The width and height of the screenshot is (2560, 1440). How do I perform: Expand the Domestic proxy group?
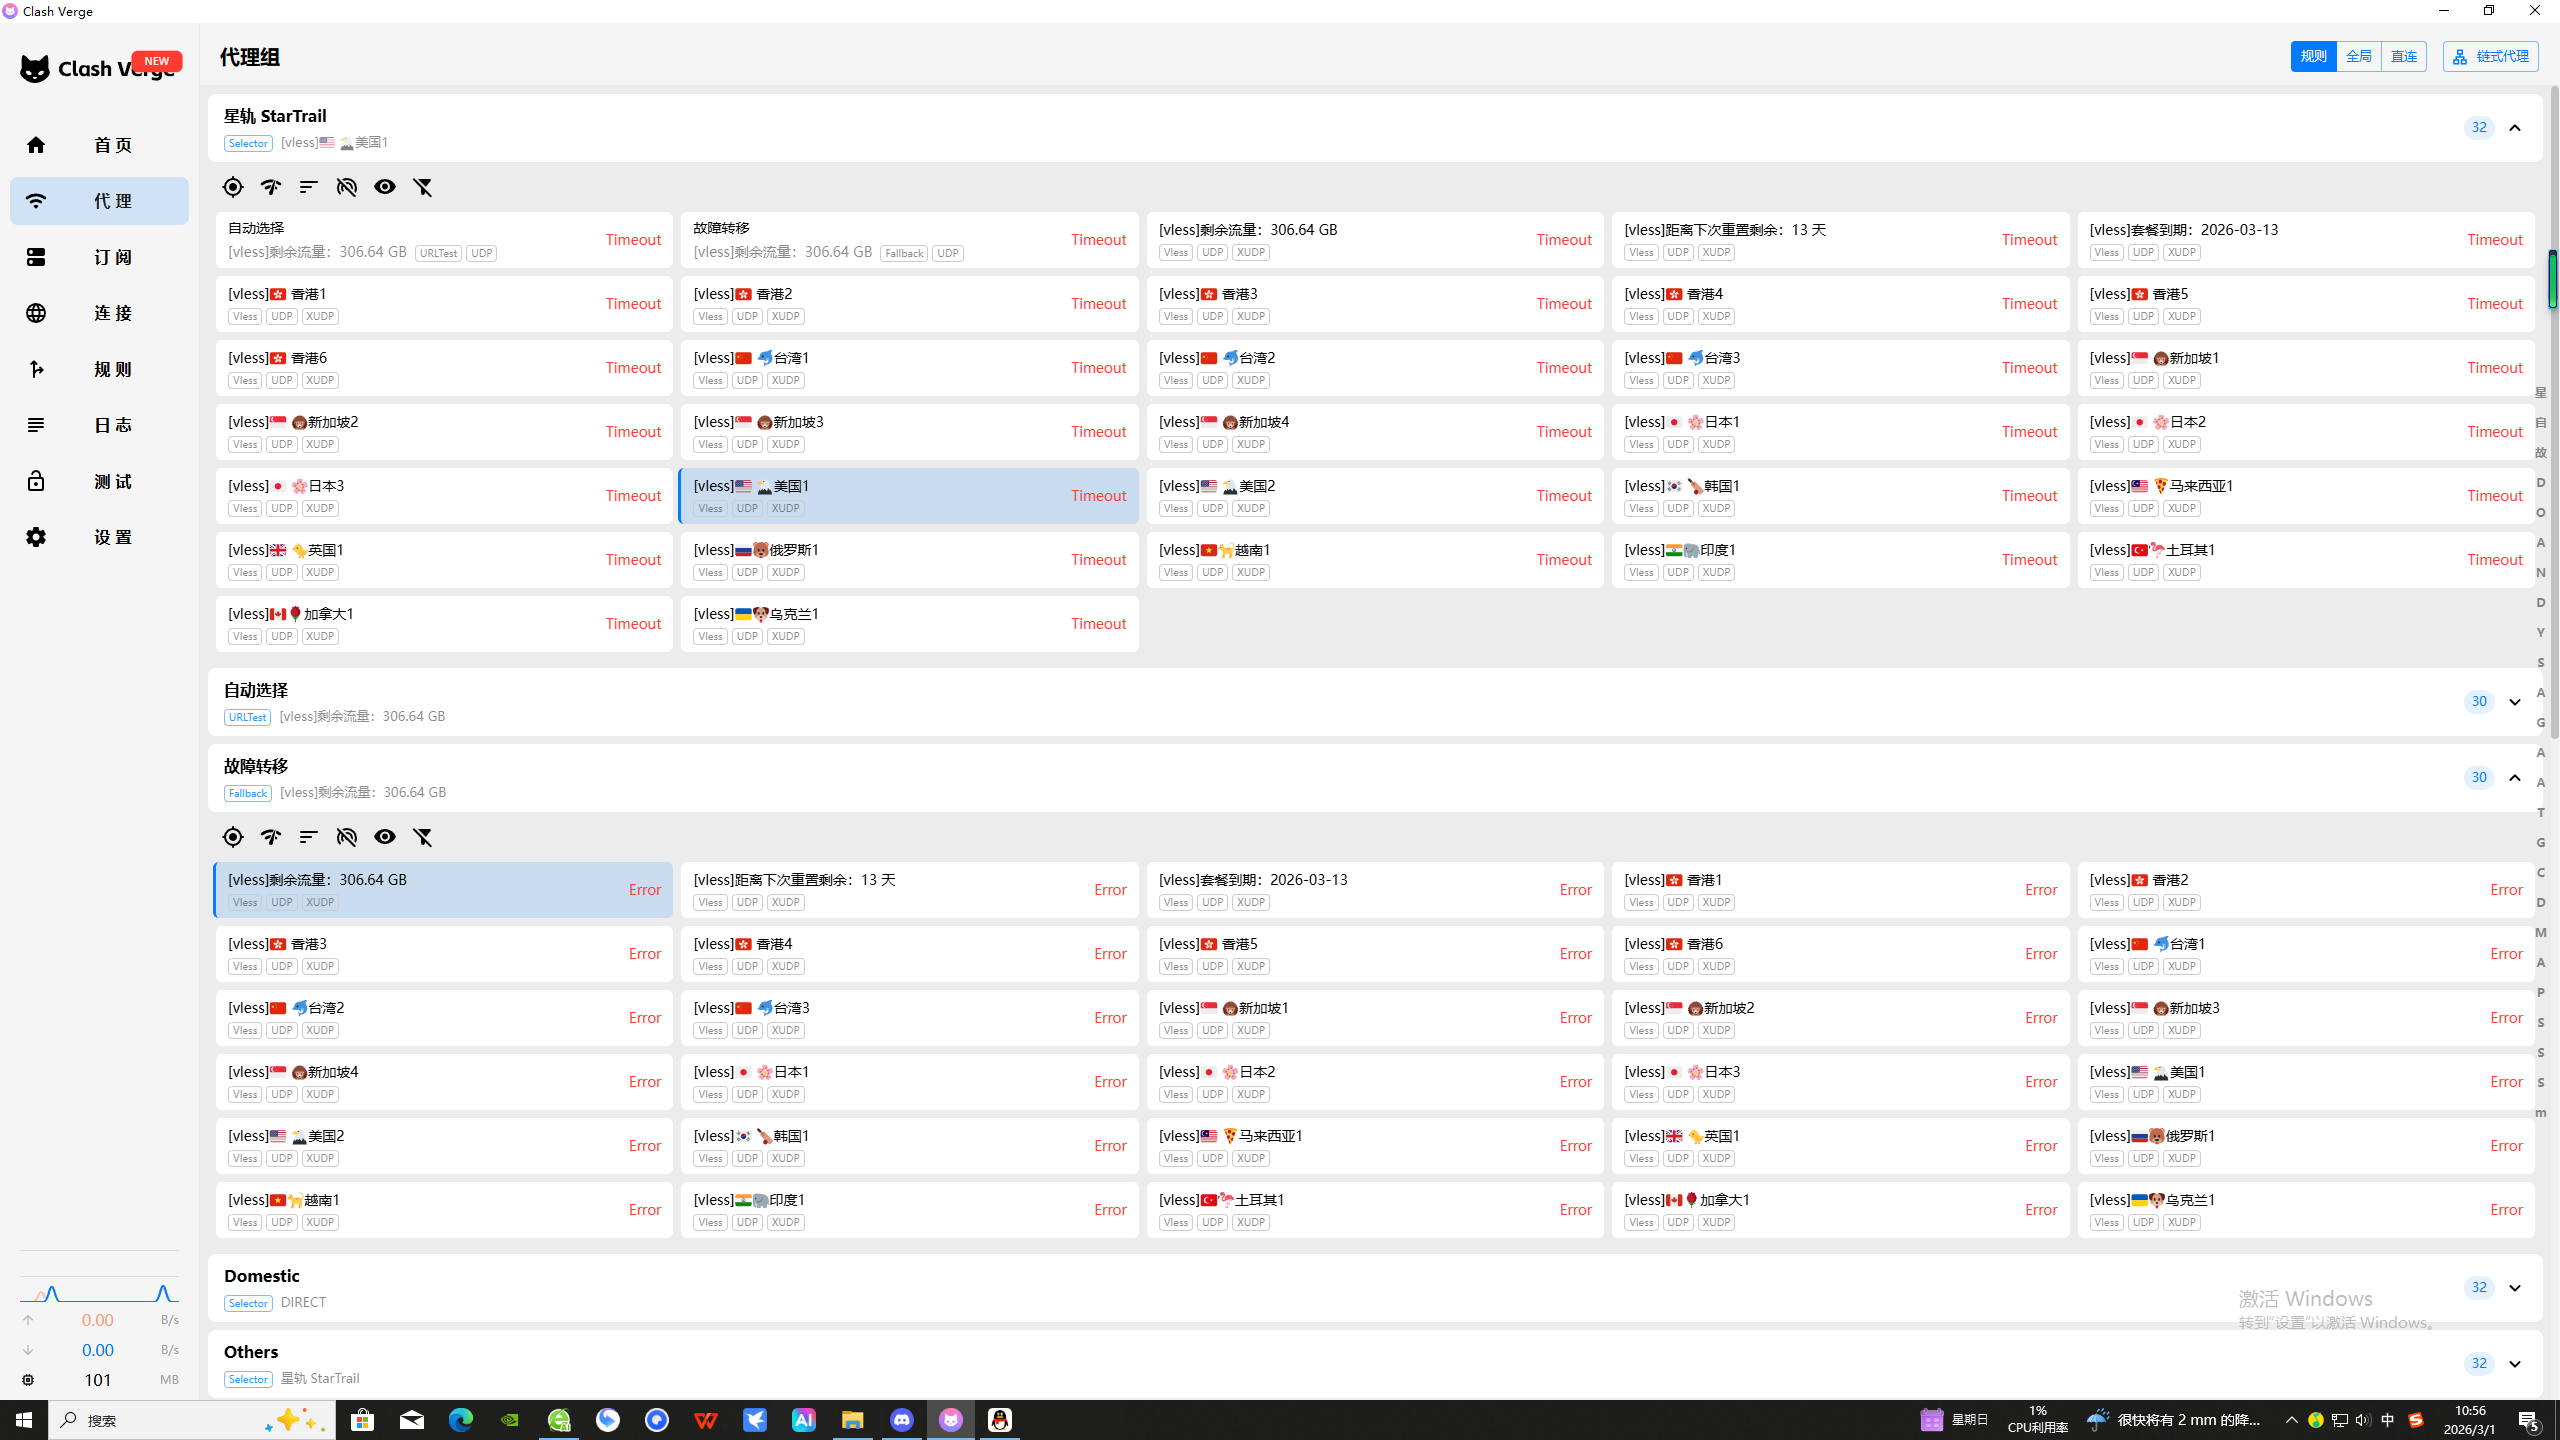click(x=2514, y=1288)
